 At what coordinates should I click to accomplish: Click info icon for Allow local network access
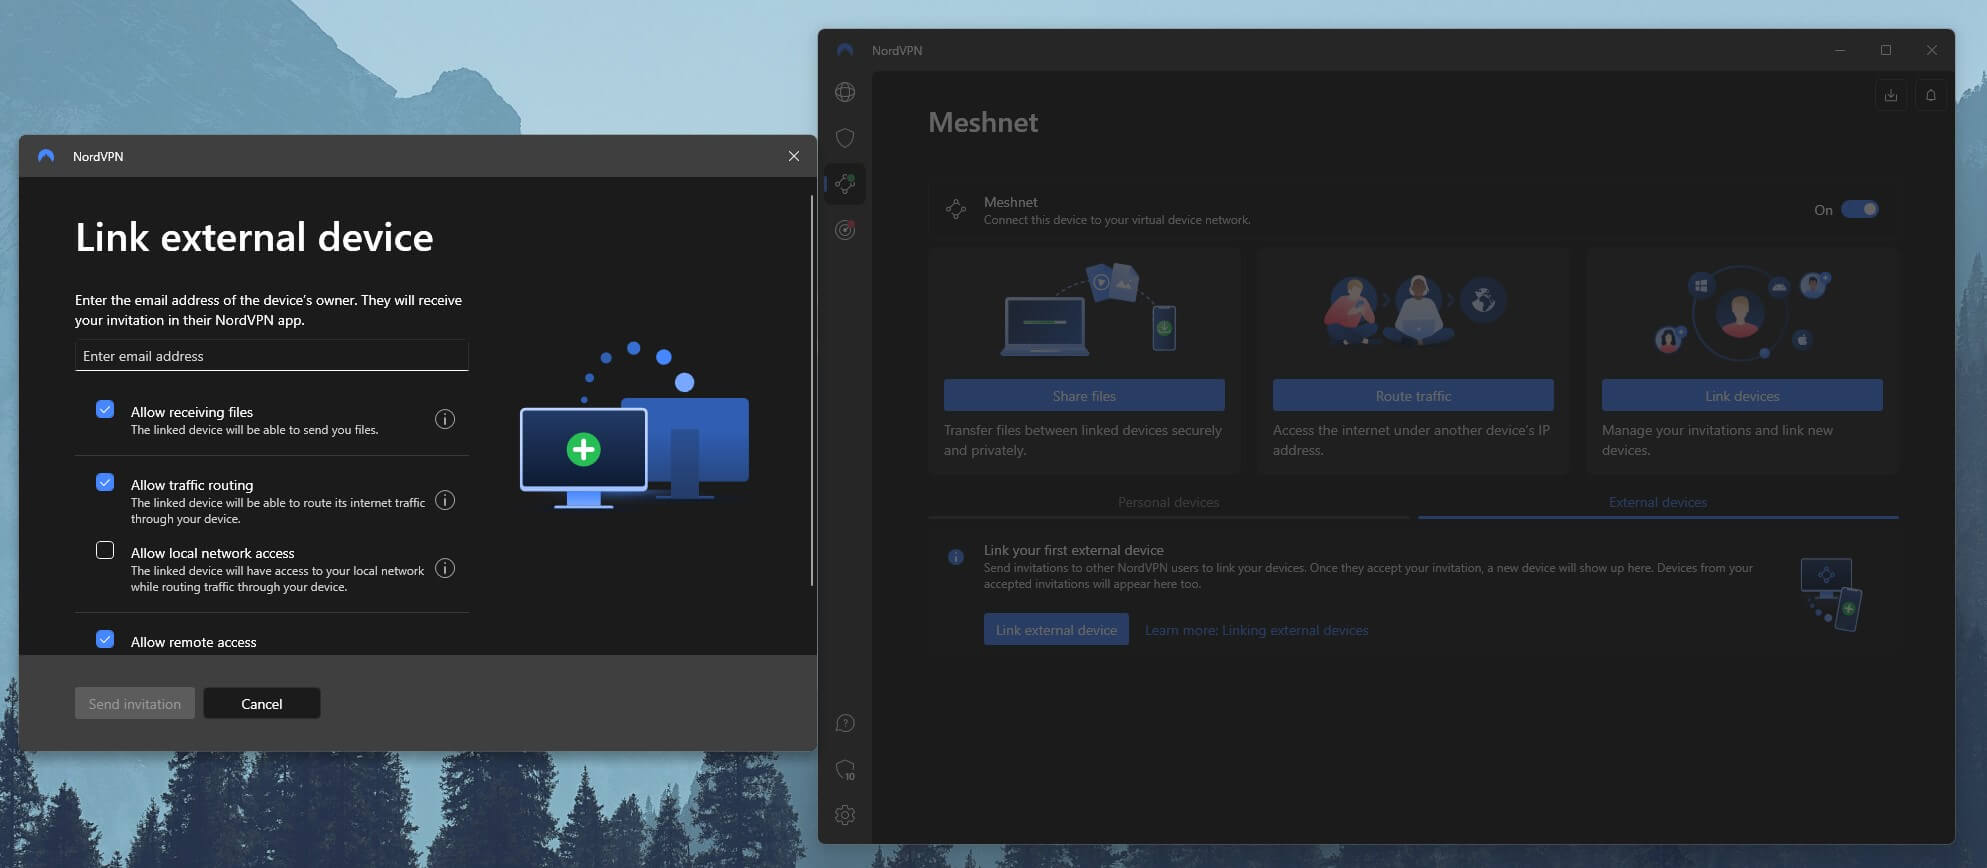click(445, 568)
